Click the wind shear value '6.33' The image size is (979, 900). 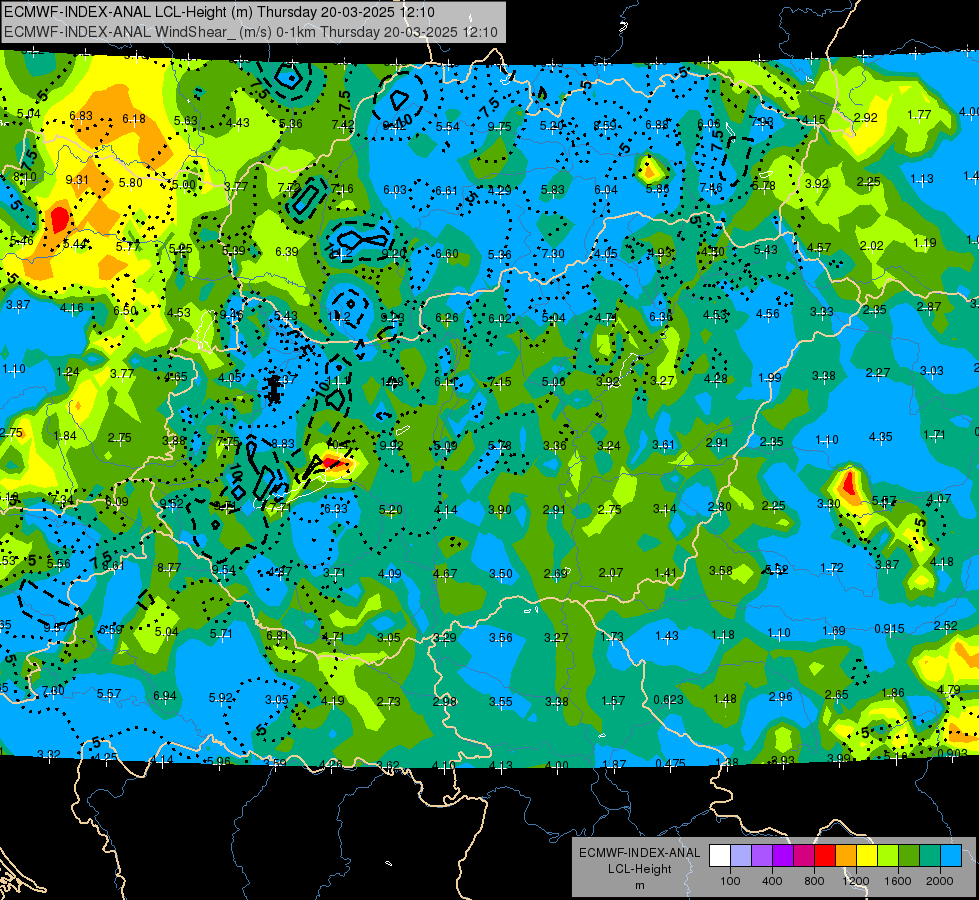(x=336, y=508)
